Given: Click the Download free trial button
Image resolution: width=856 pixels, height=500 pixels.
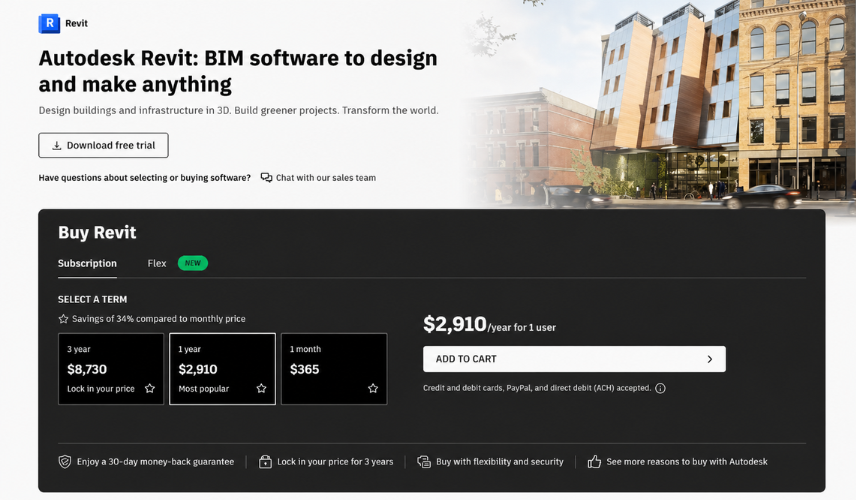Looking at the screenshot, I should 103,145.
